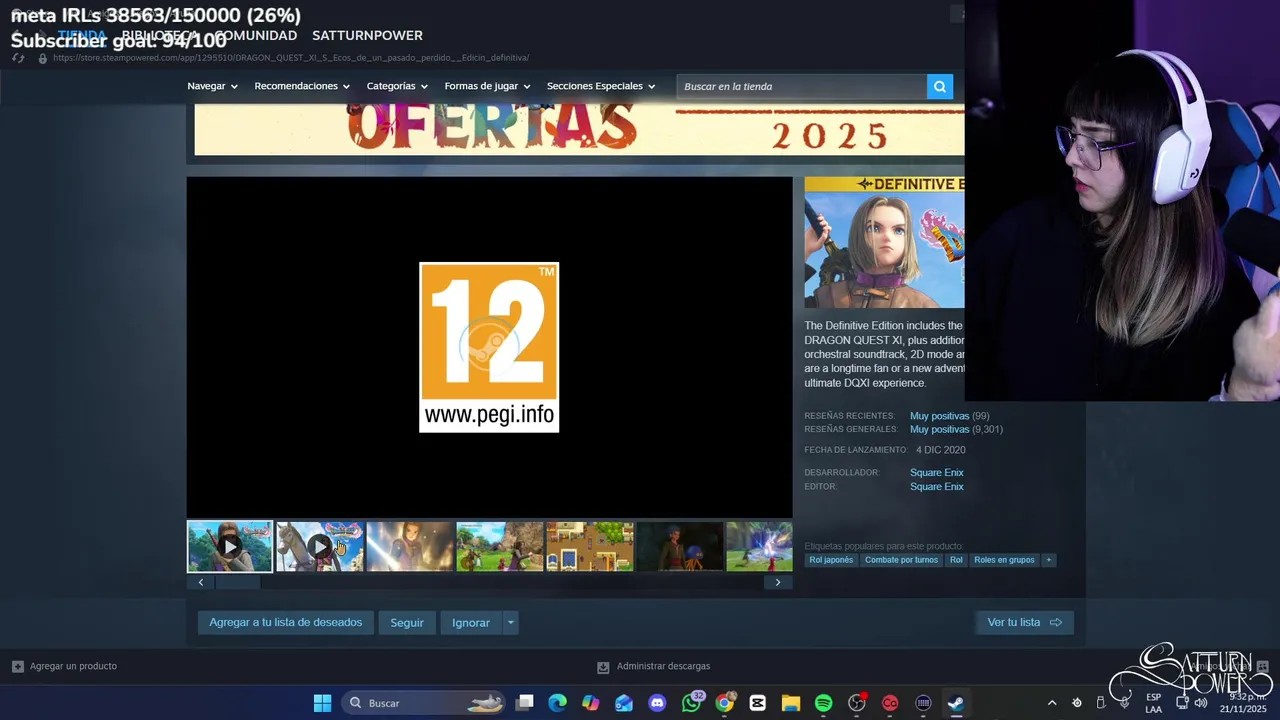
Task: Click the store search magnifier button
Action: pyautogui.click(x=939, y=86)
